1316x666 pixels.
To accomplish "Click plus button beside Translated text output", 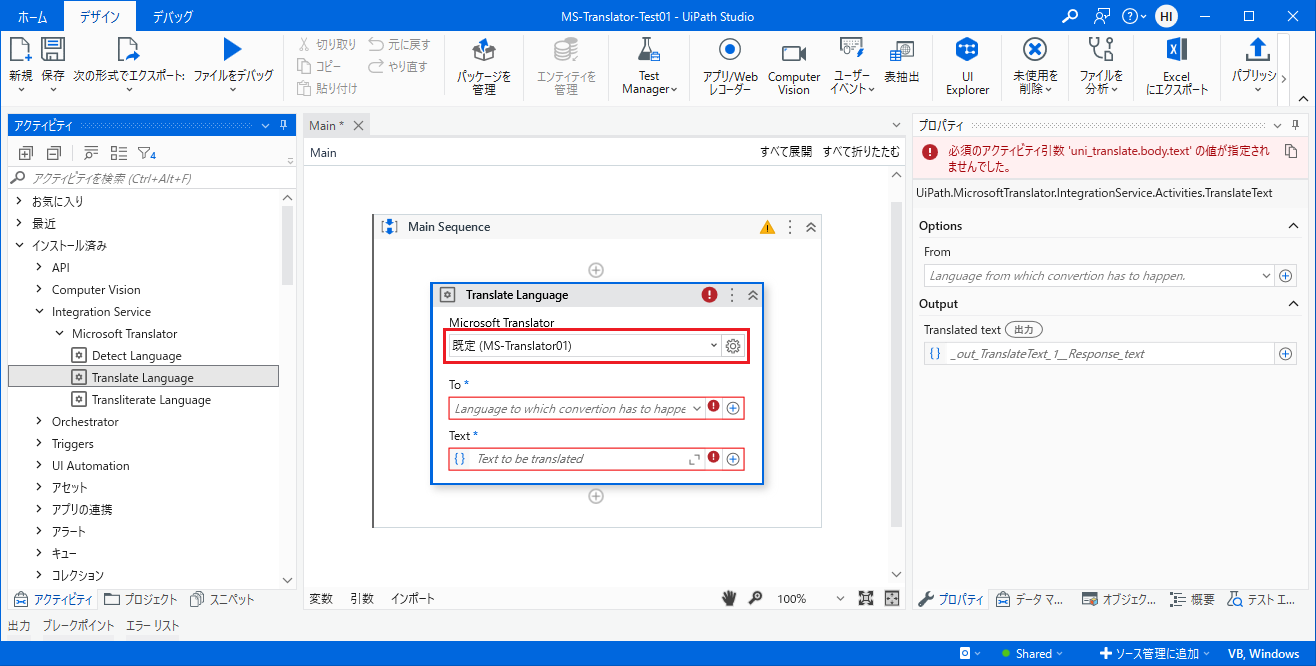I will tap(1286, 354).
